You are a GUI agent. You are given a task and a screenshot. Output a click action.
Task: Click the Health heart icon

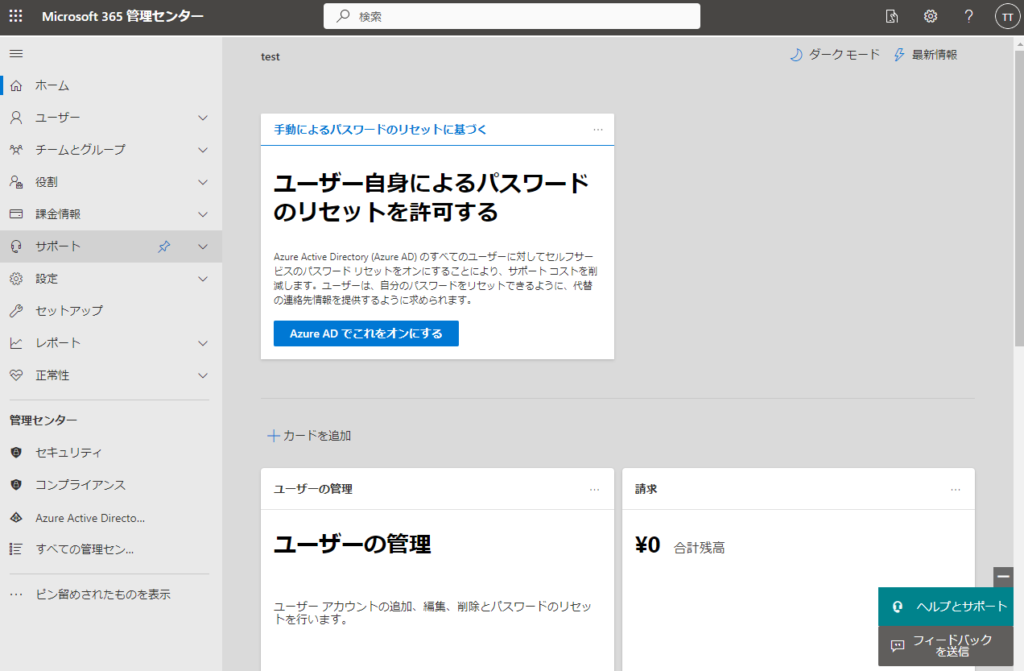[x=16, y=375]
